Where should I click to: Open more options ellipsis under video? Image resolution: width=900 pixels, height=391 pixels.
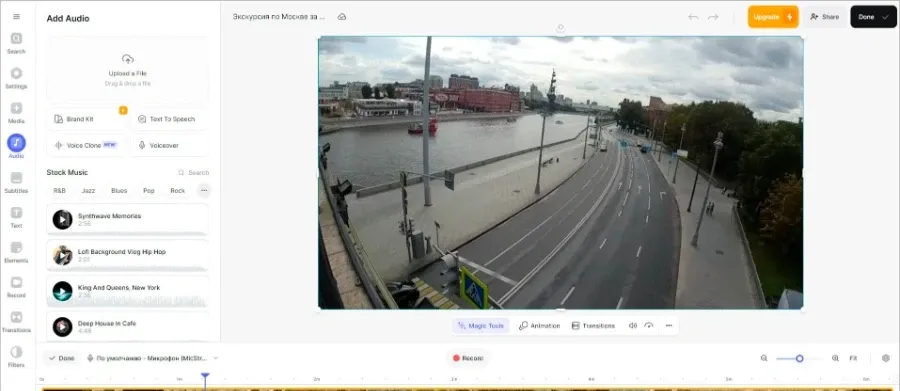[x=669, y=326]
